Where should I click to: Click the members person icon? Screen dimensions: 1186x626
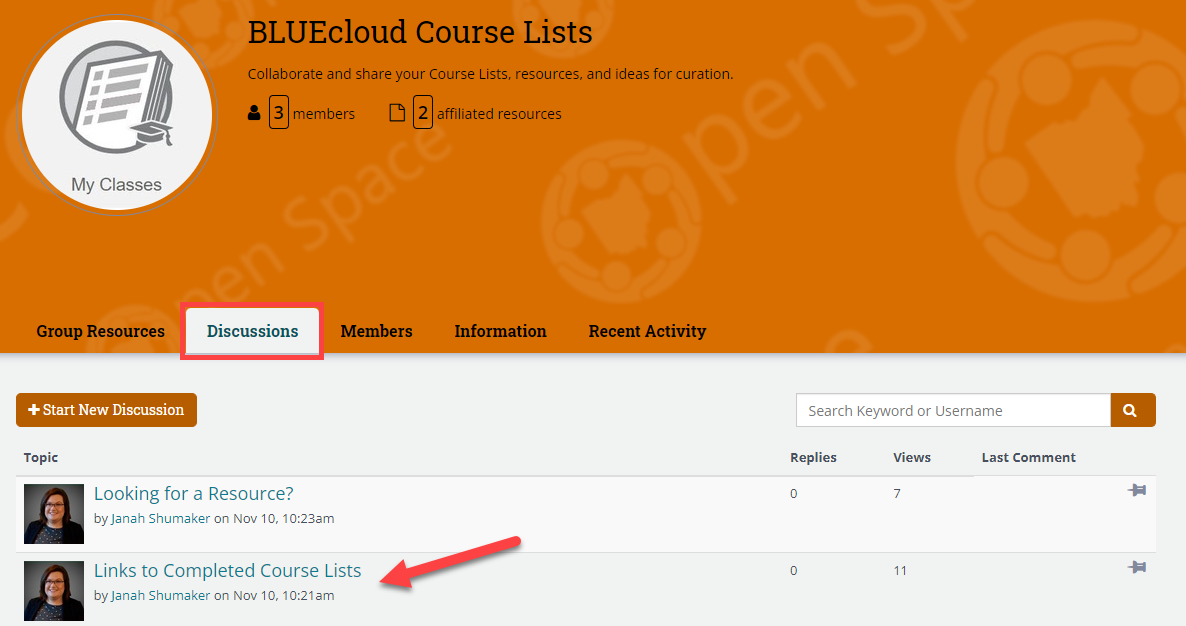pos(254,113)
